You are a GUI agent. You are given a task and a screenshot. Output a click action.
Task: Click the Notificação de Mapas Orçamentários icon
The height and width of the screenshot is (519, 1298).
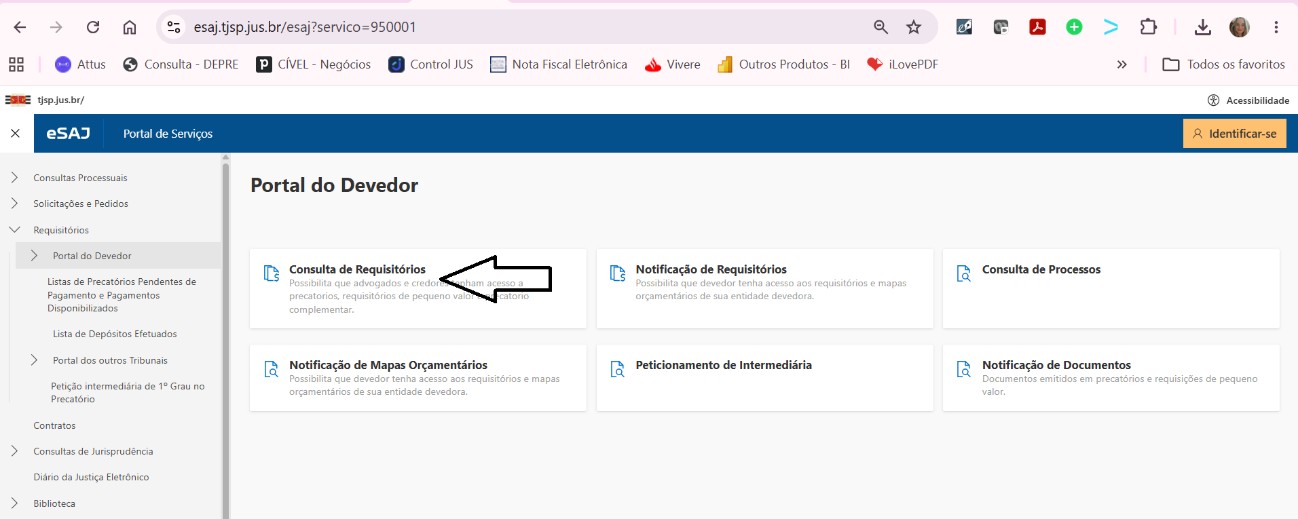270,369
